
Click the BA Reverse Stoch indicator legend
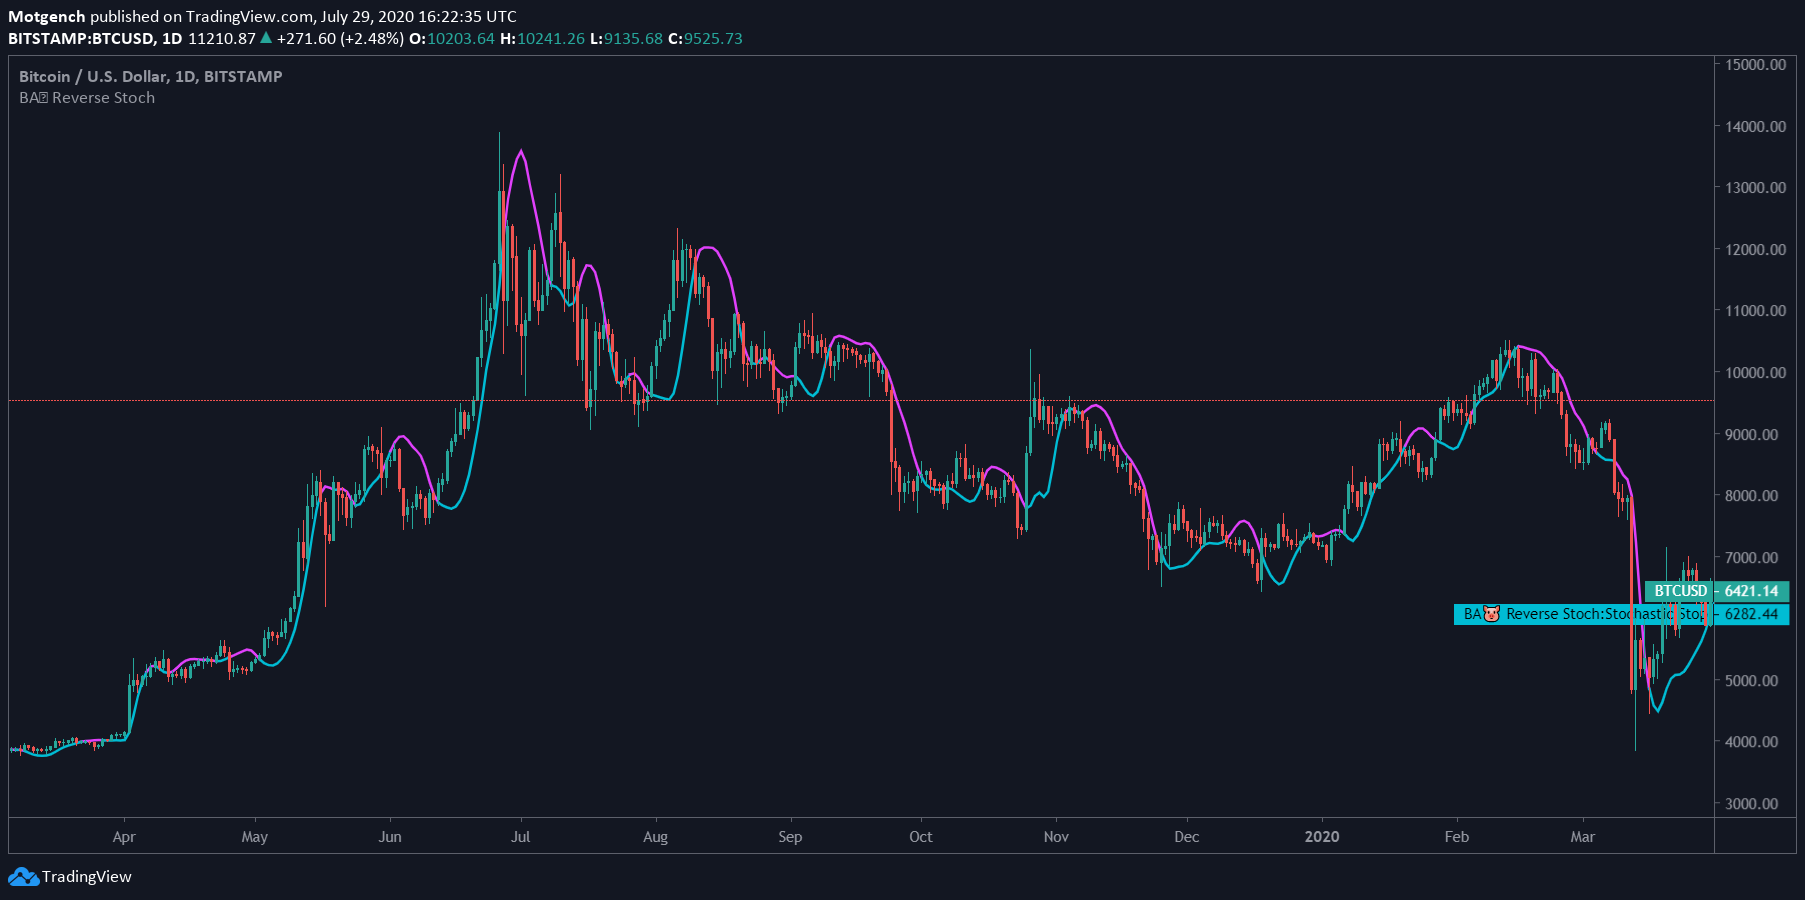click(87, 98)
